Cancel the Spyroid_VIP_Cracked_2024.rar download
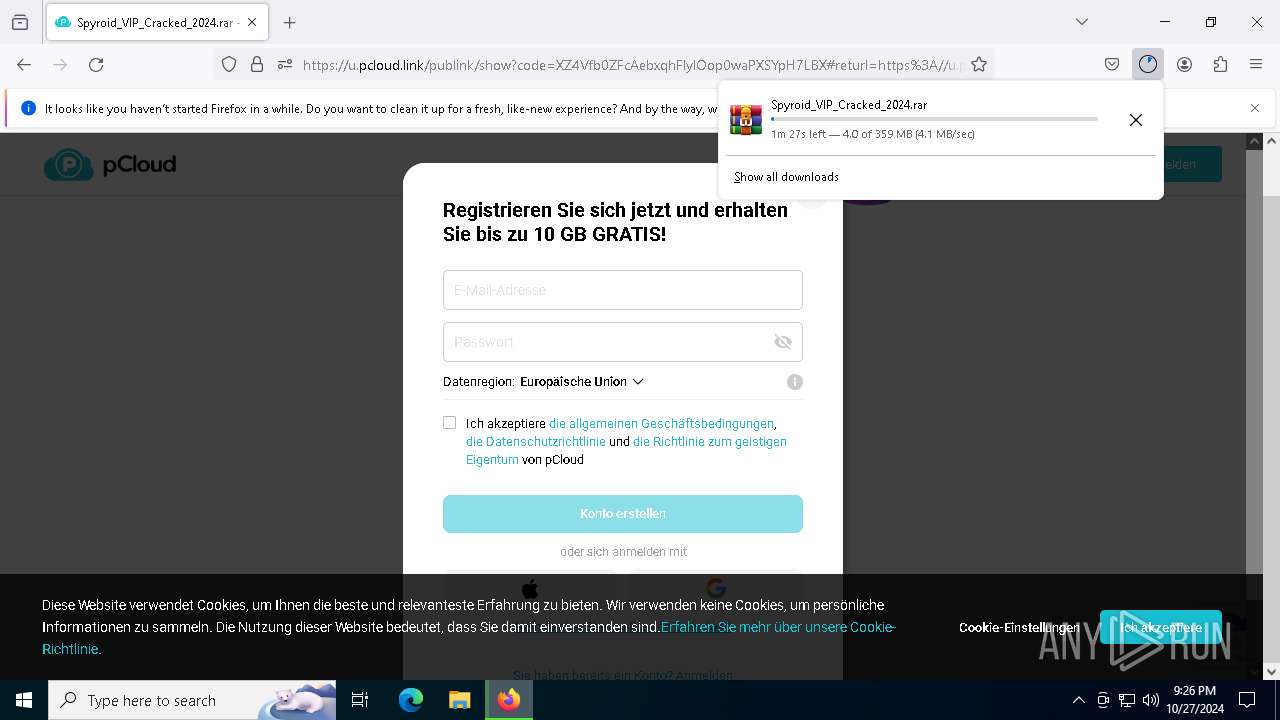The width and height of the screenshot is (1280, 720). [1136, 120]
